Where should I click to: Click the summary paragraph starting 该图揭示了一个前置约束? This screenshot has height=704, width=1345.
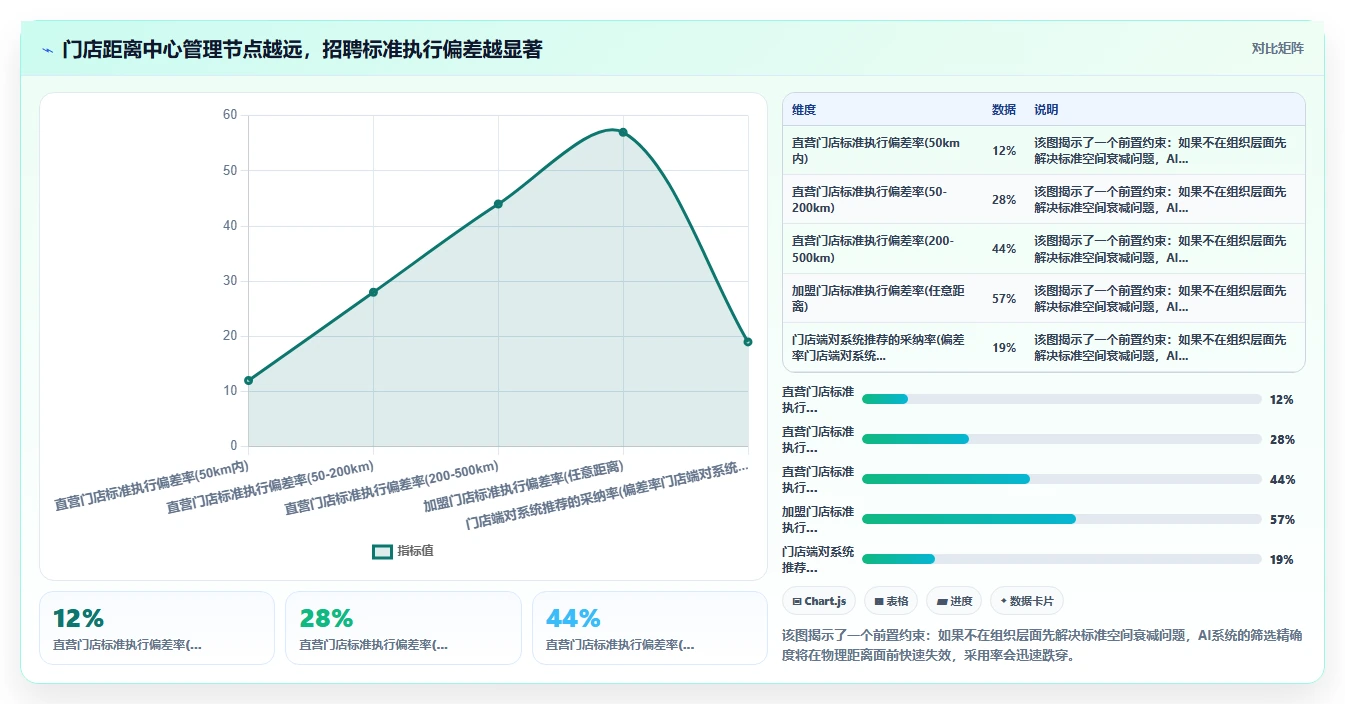(1042, 646)
